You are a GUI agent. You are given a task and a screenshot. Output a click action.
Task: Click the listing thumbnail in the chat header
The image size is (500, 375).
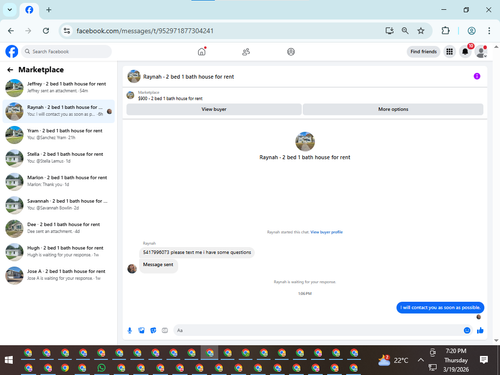tap(134, 76)
